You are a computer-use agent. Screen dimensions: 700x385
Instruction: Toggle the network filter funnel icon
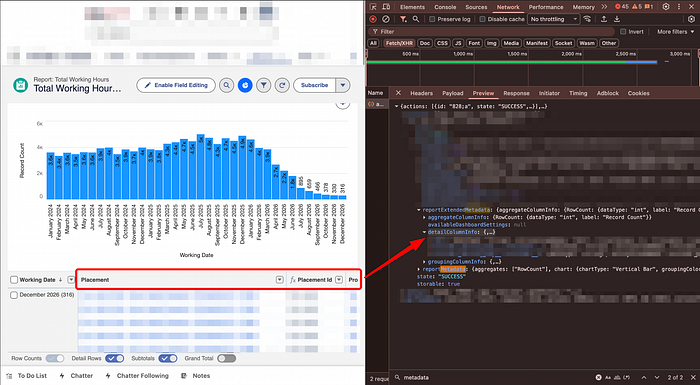point(403,19)
